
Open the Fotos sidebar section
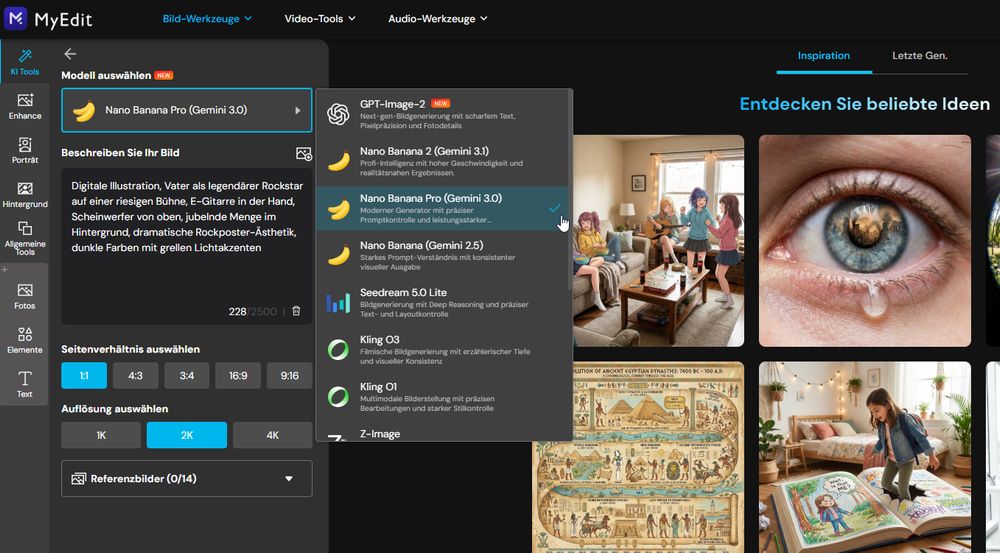[25, 297]
